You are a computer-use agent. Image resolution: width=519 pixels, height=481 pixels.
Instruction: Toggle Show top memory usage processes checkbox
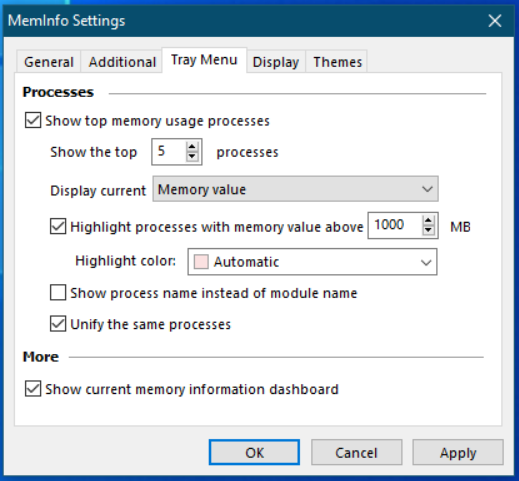33,120
